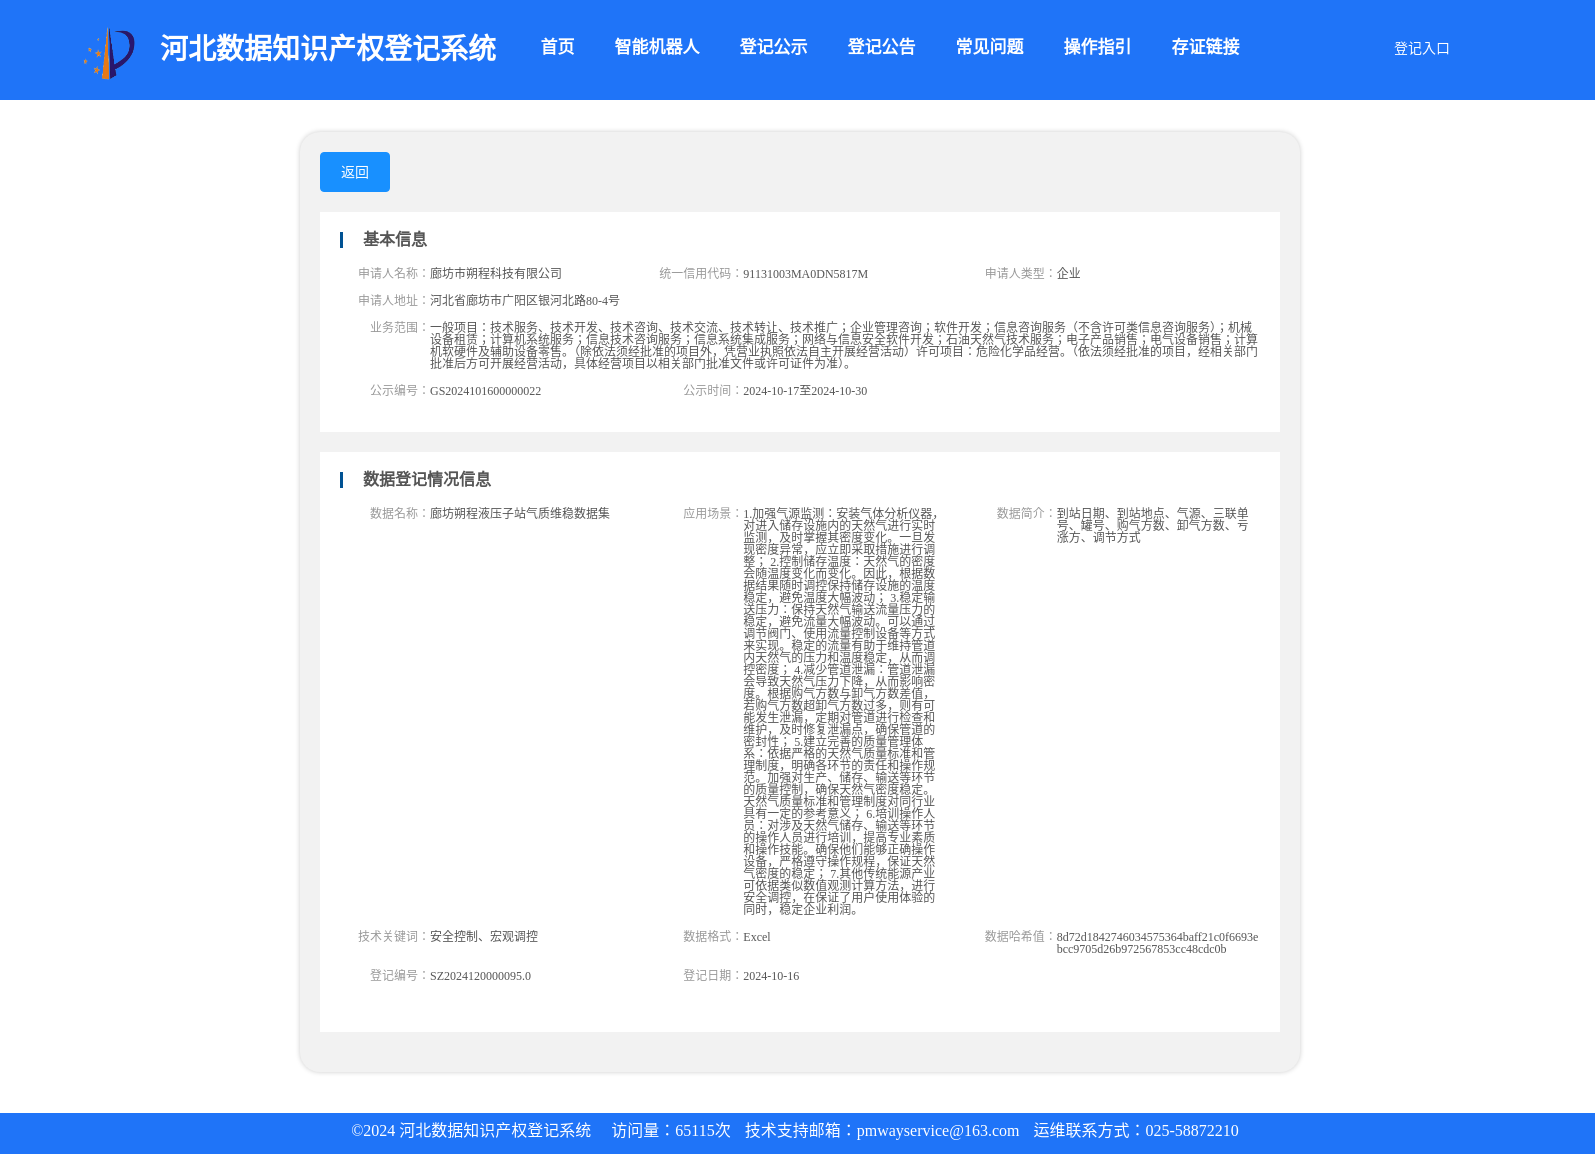This screenshot has width=1595, height=1154.
Task: Click the 业务范围 description text
Action: (x=844, y=345)
